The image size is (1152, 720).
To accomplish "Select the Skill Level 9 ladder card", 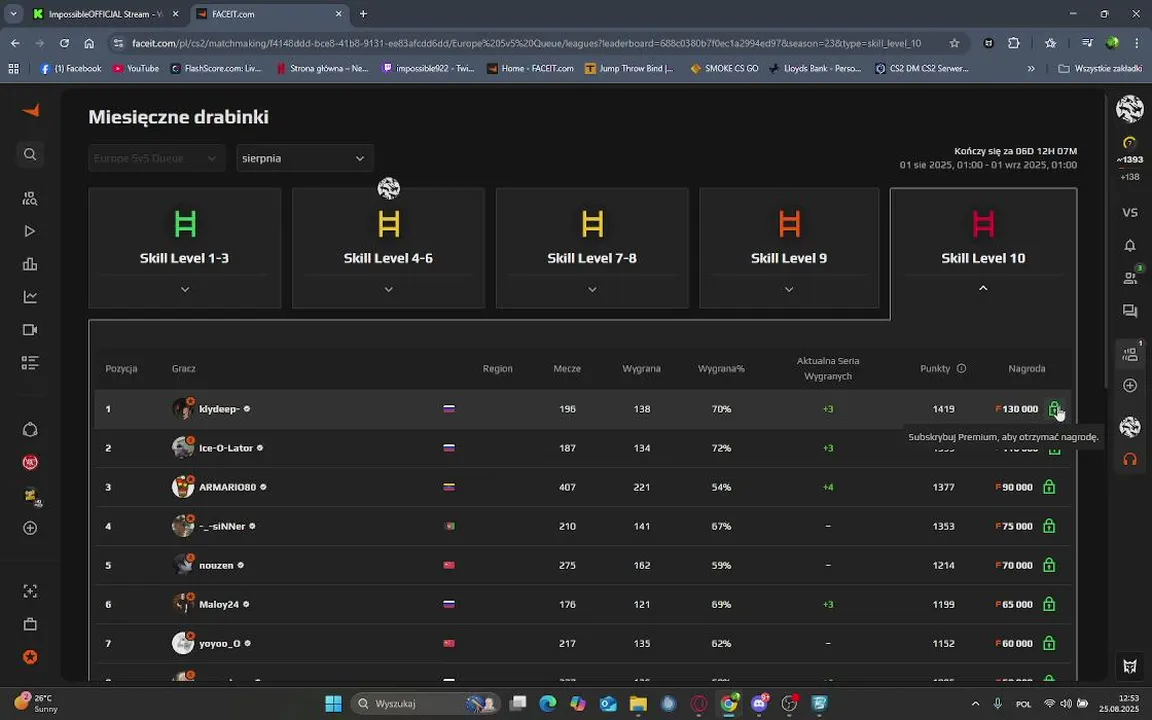I will (x=789, y=248).
